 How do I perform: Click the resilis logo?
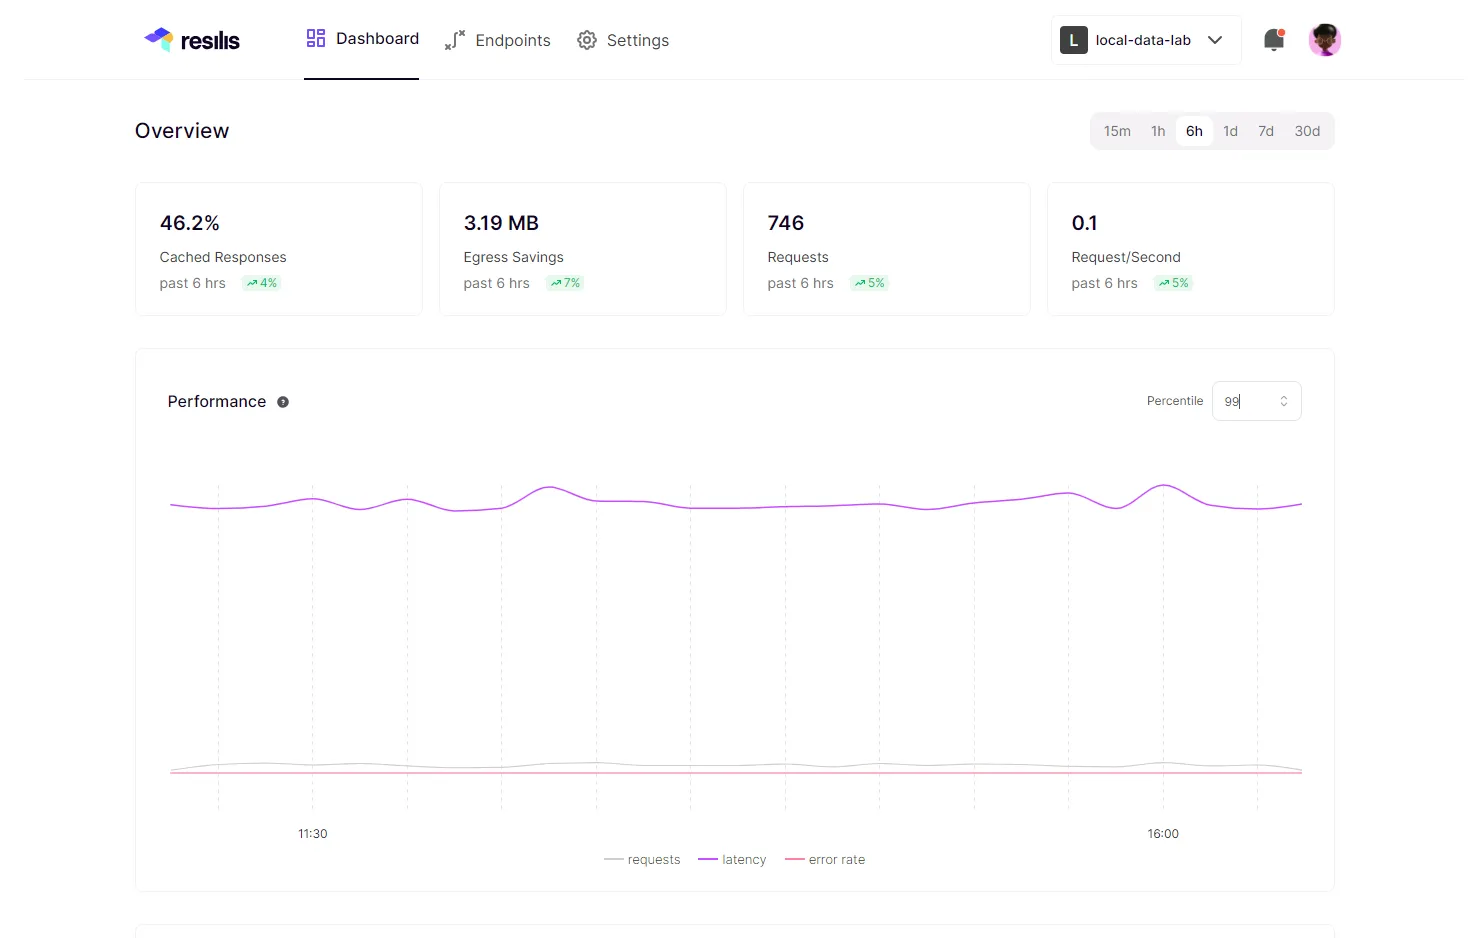[192, 39]
